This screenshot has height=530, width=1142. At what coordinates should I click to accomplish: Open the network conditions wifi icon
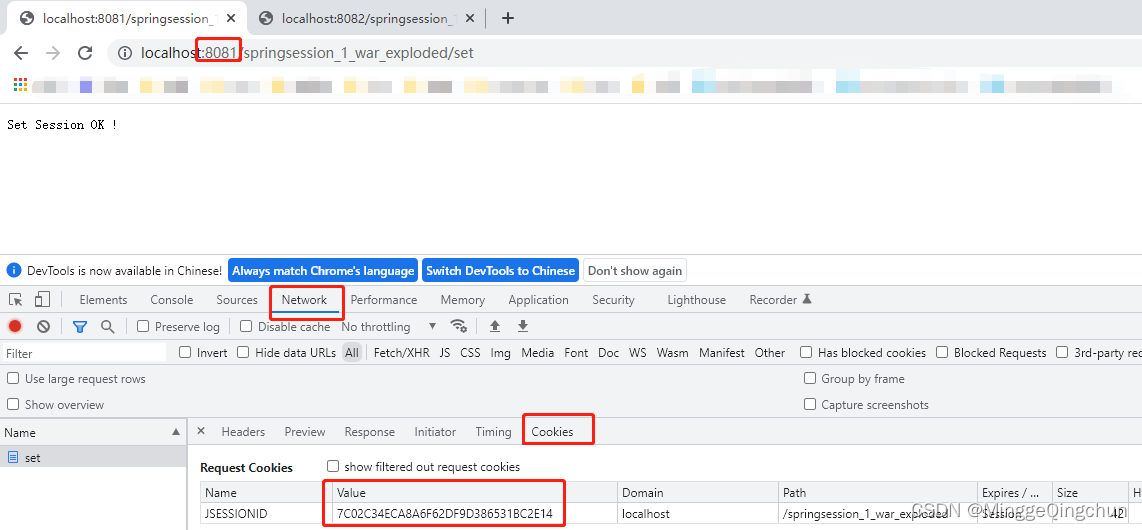[x=458, y=325]
